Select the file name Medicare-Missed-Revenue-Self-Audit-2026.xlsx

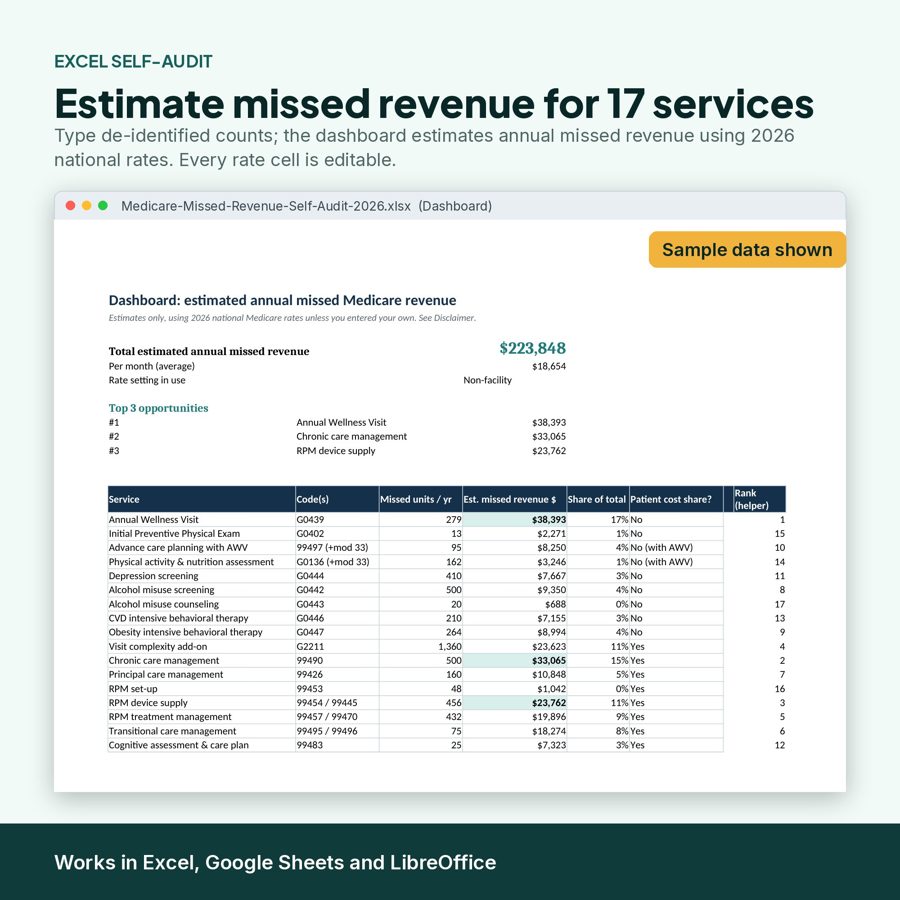tap(266, 206)
